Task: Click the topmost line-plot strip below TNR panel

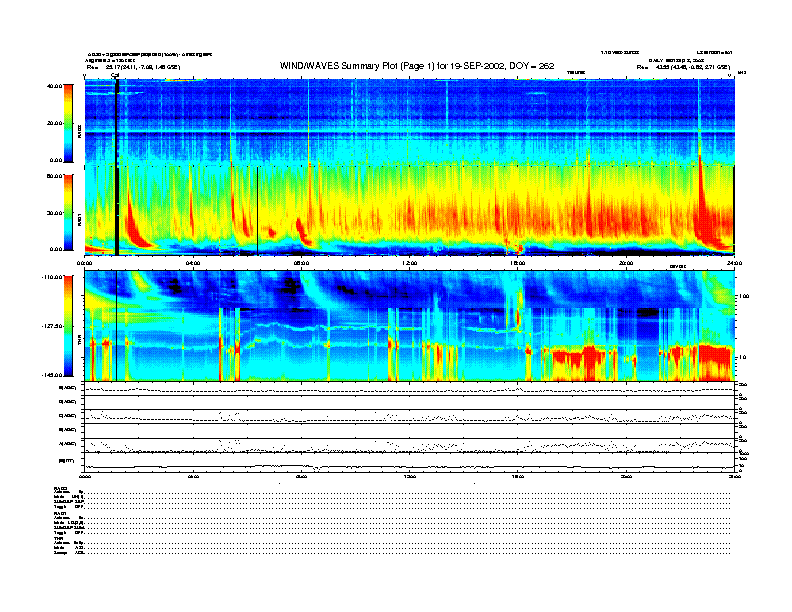Action: coord(409,389)
